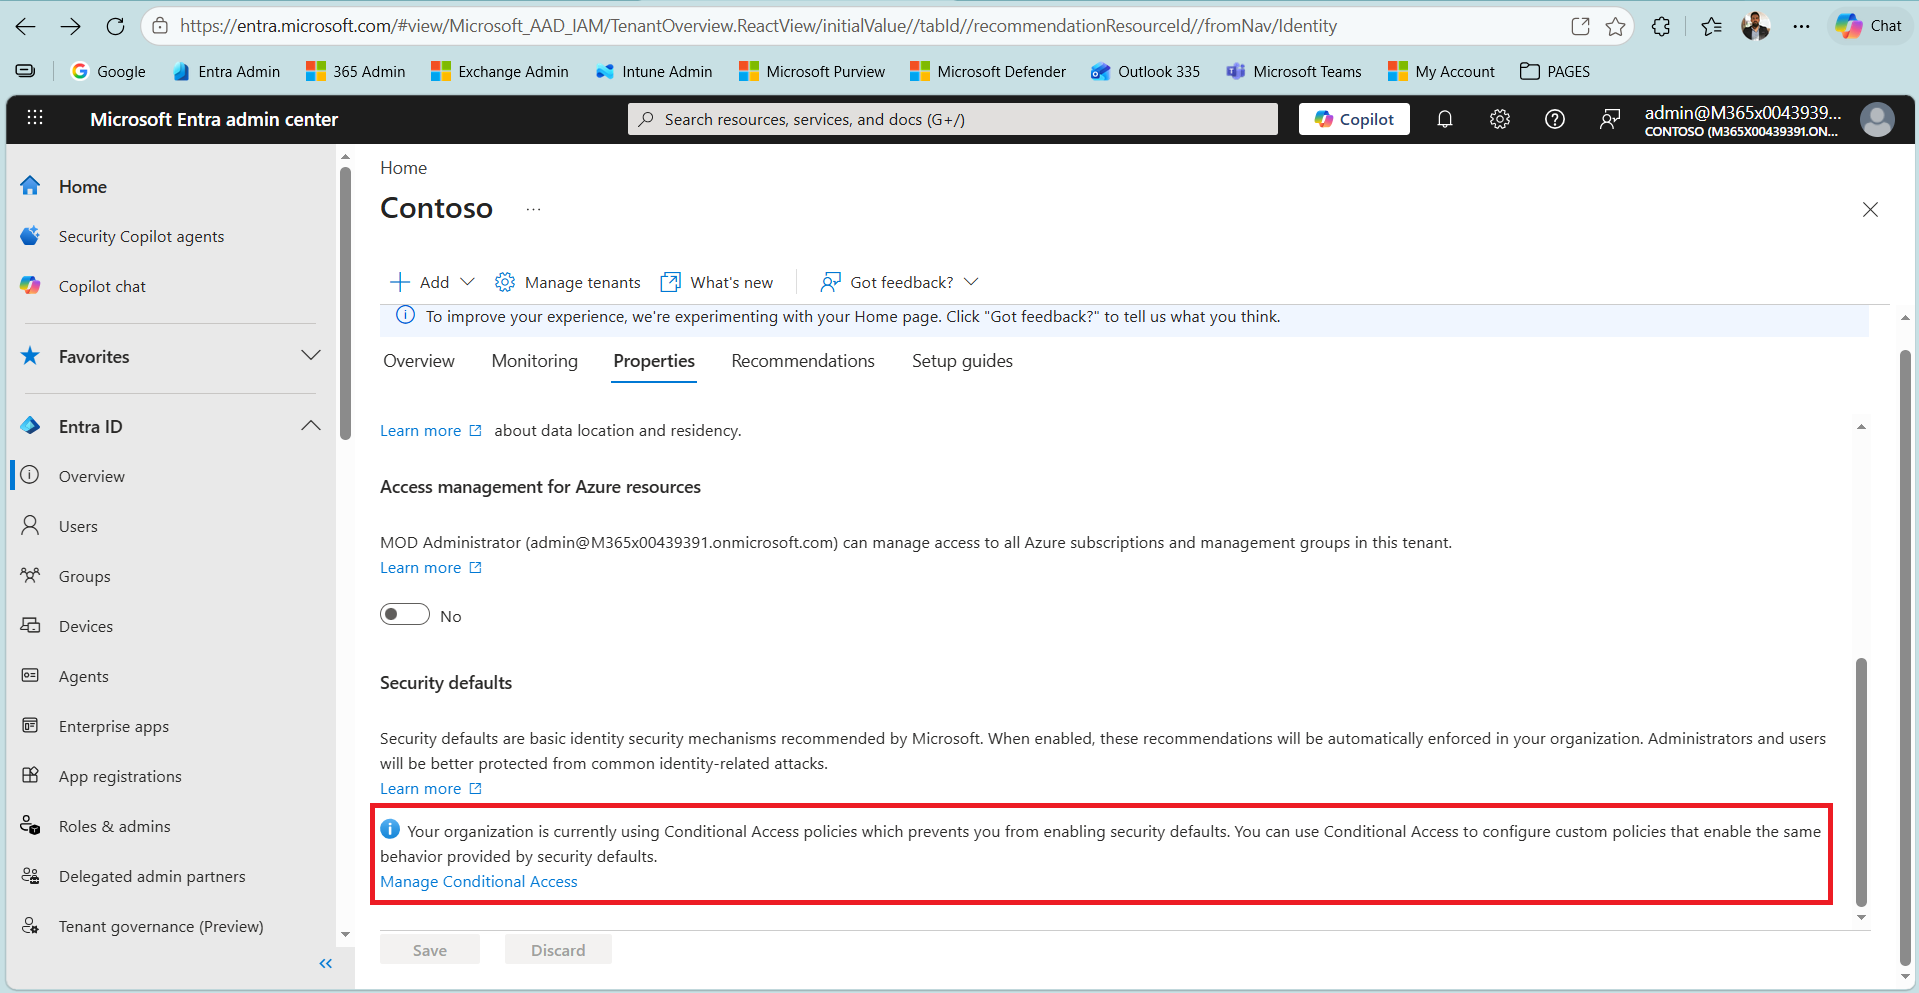Open the Got feedback? dropdown
The width and height of the screenshot is (1919, 993).
[x=899, y=282]
